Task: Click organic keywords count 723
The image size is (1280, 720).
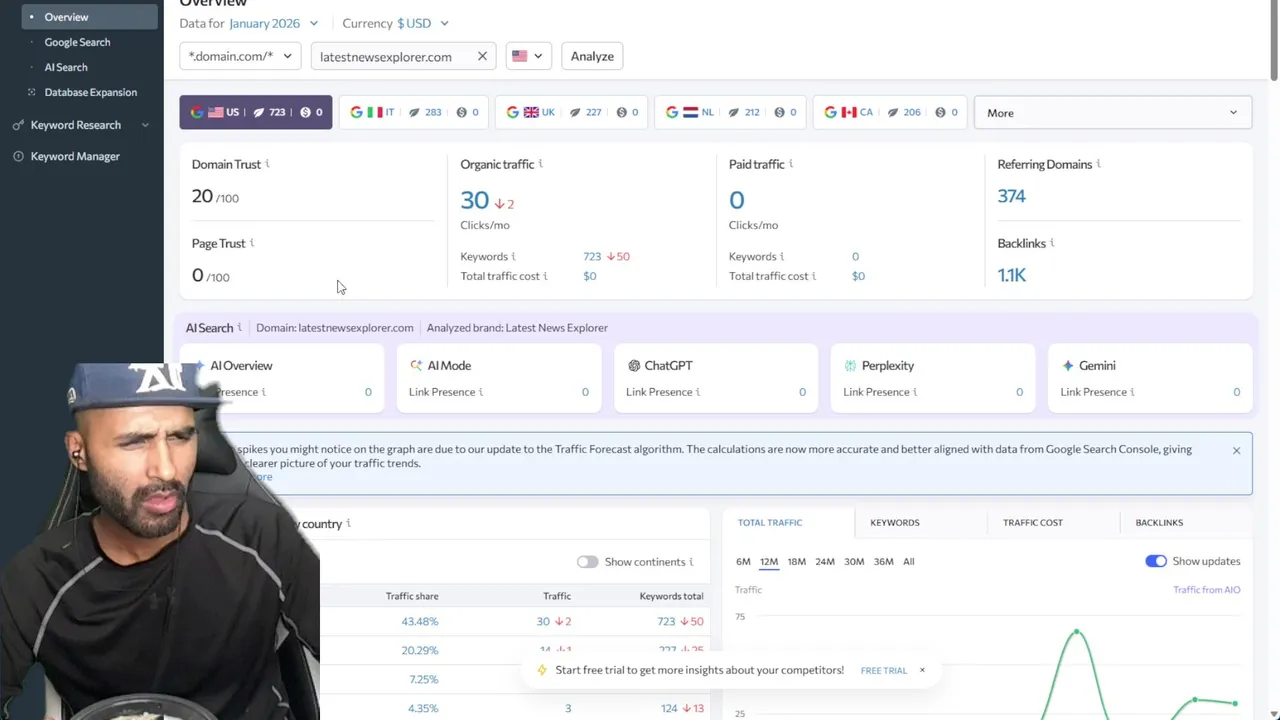Action: click(592, 256)
